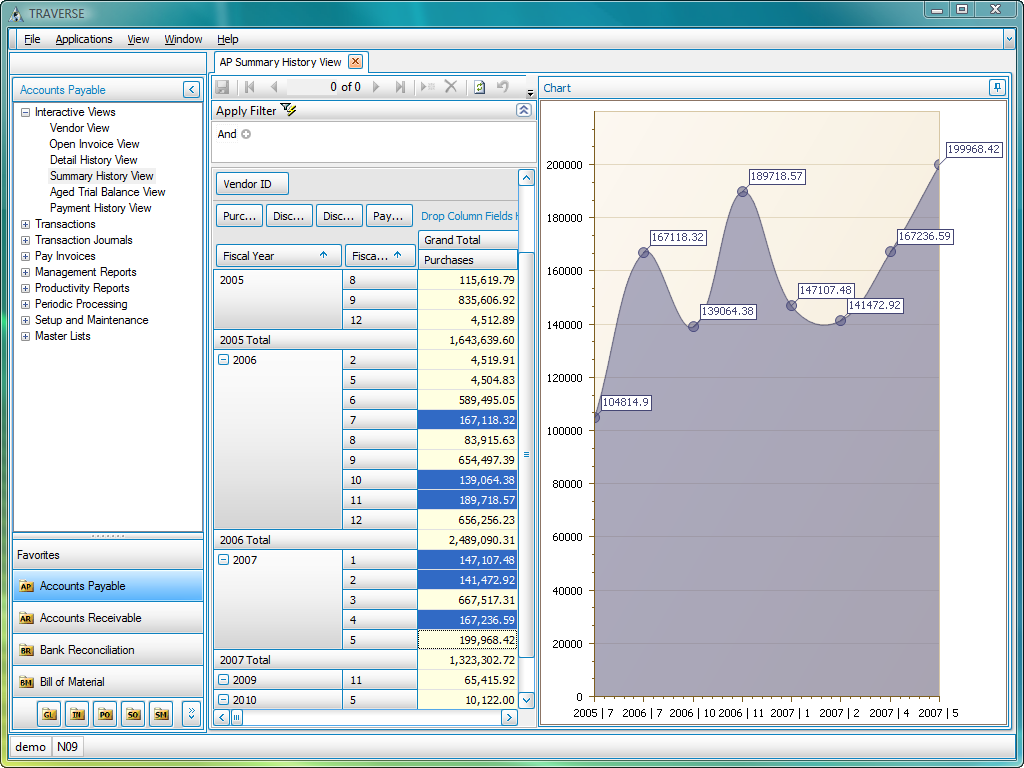Open Vendor View in the tree
This screenshot has width=1024, height=768.
click(x=79, y=128)
